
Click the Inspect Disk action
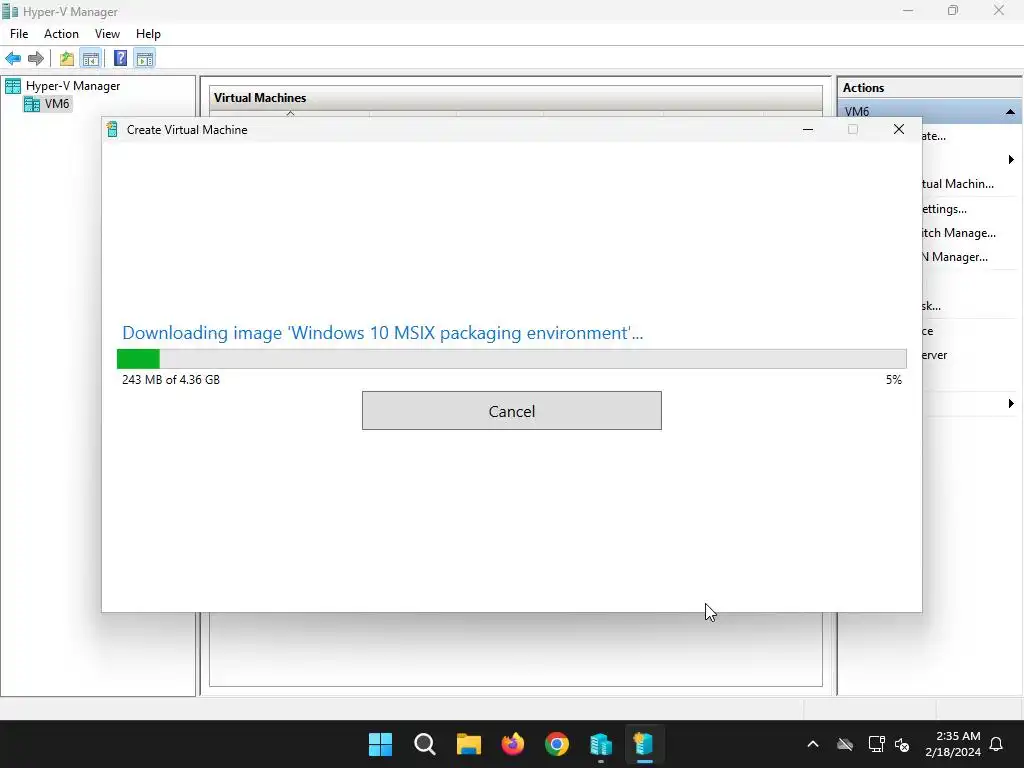click(931, 306)
